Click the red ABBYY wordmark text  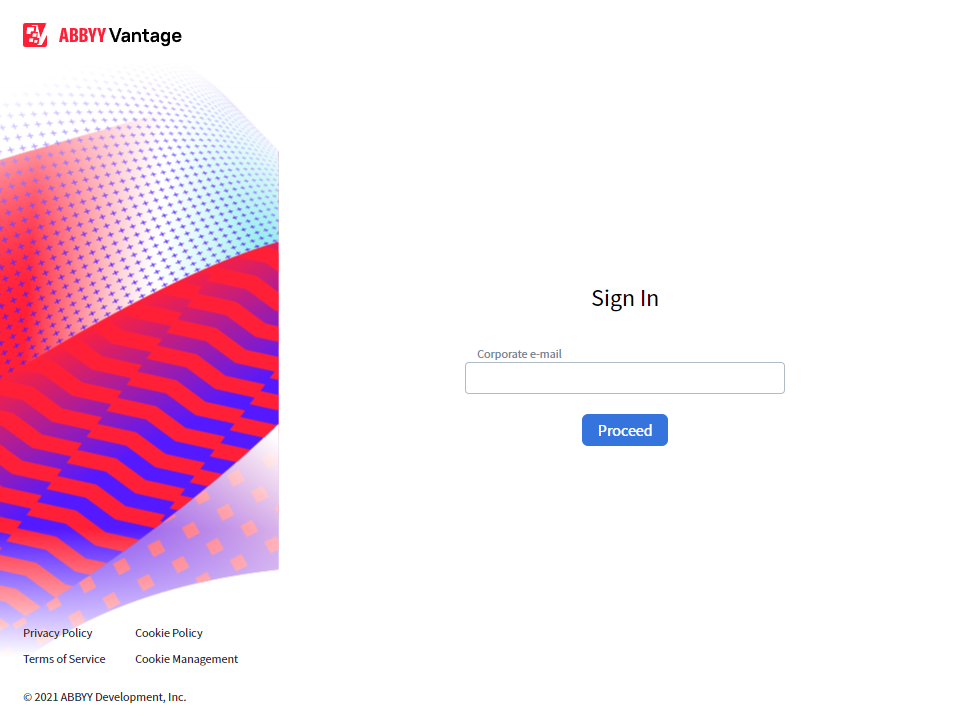click(82, 35)
